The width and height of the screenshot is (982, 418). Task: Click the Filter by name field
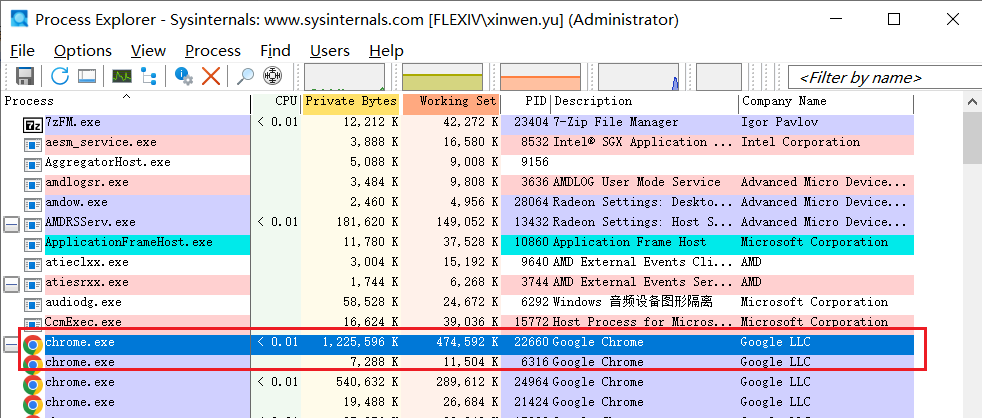coord(882,77)
